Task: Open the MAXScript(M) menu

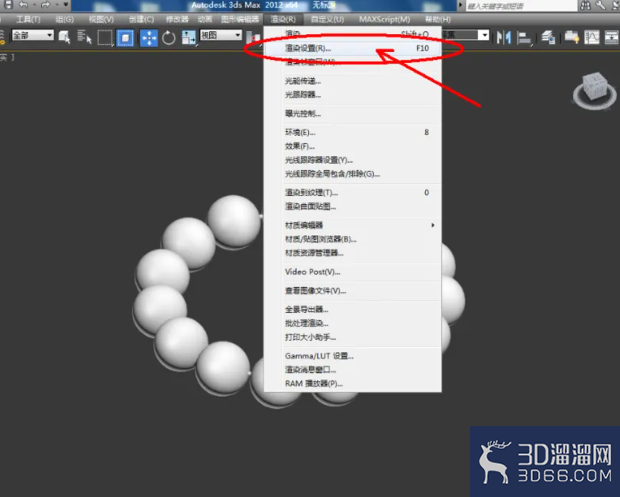Action: tap(384, 19)
